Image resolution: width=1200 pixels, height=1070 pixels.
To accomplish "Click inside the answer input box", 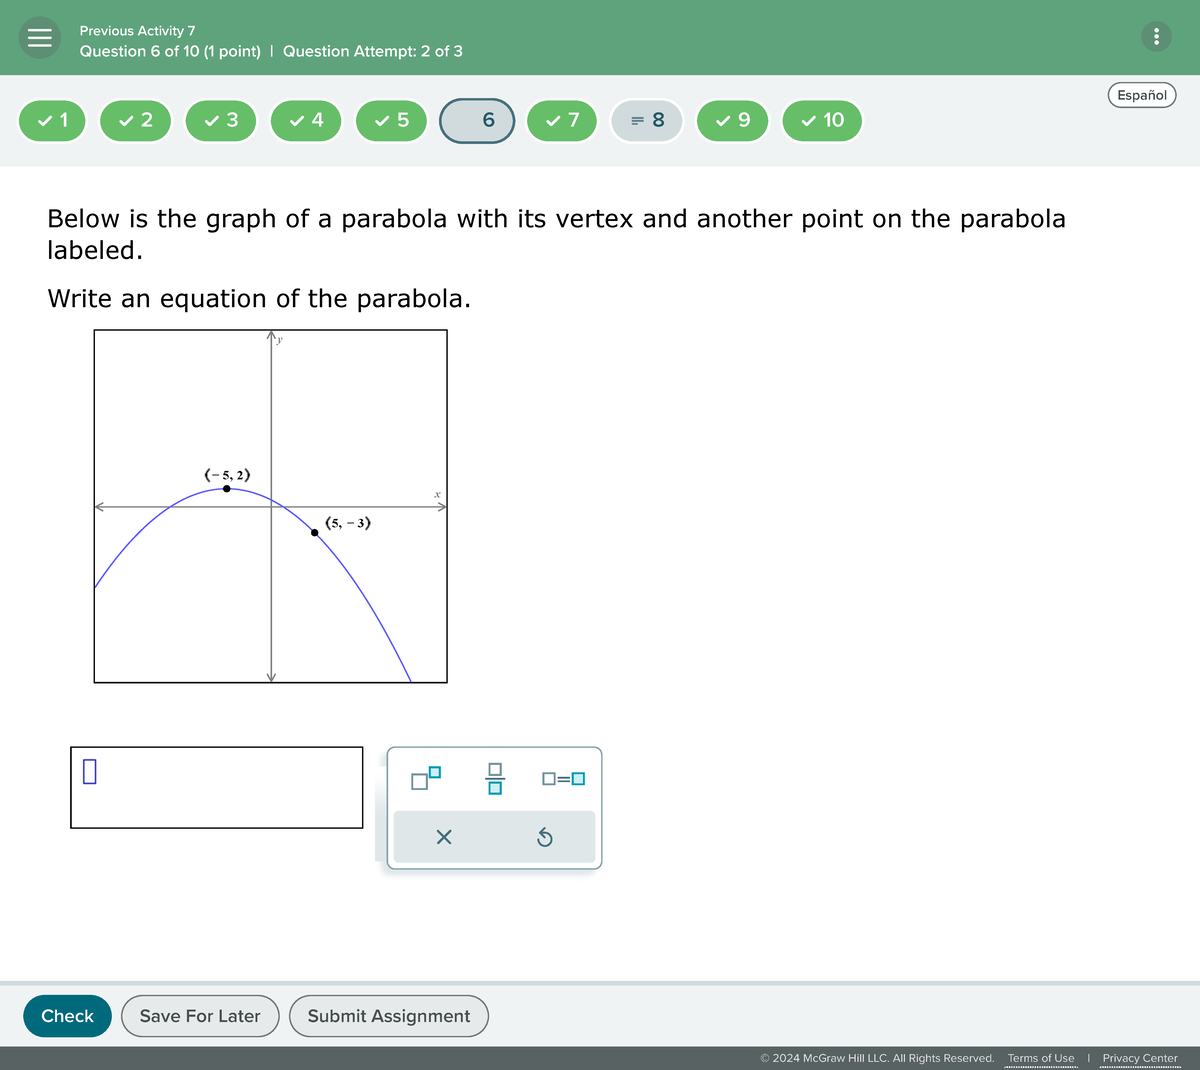I will 215,787.
